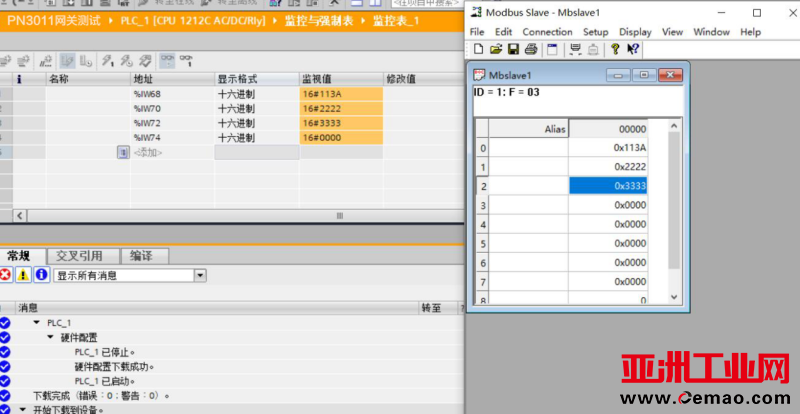Click the Connect icon in Modbus Slave toolbar
Image resolution: width=800 pixels, height=414 pixels.
tap(576, 48)
